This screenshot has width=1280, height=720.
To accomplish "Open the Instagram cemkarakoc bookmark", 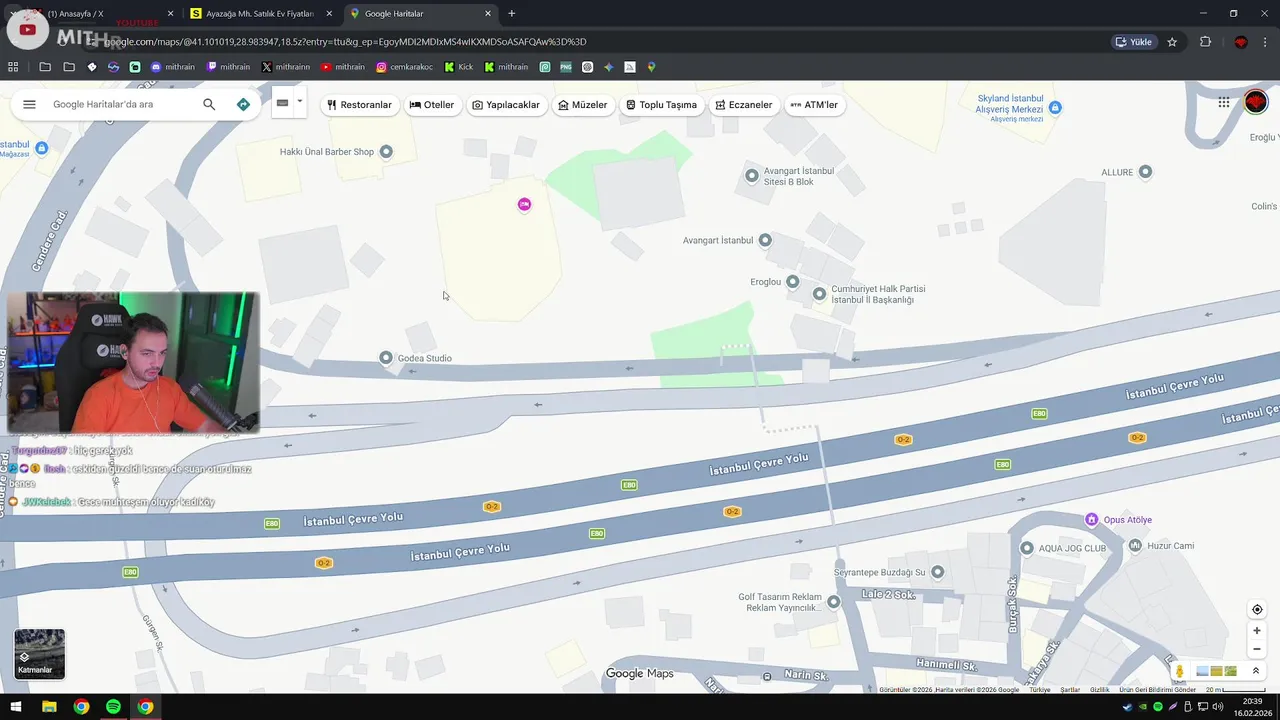I will click(x=405, y=67).
